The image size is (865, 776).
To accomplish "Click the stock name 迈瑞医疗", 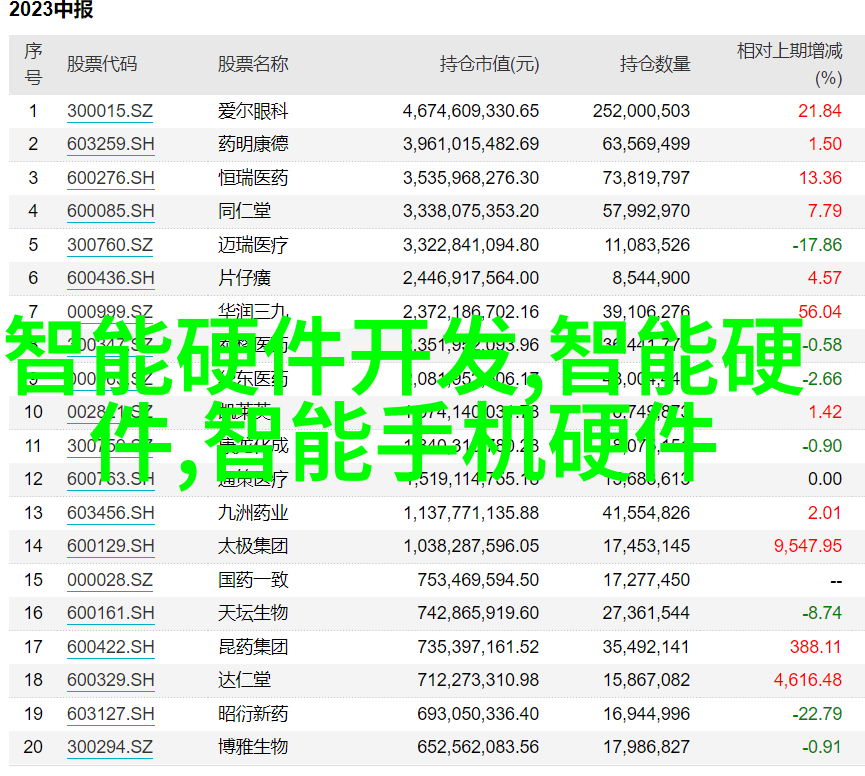I will point(253,245).
